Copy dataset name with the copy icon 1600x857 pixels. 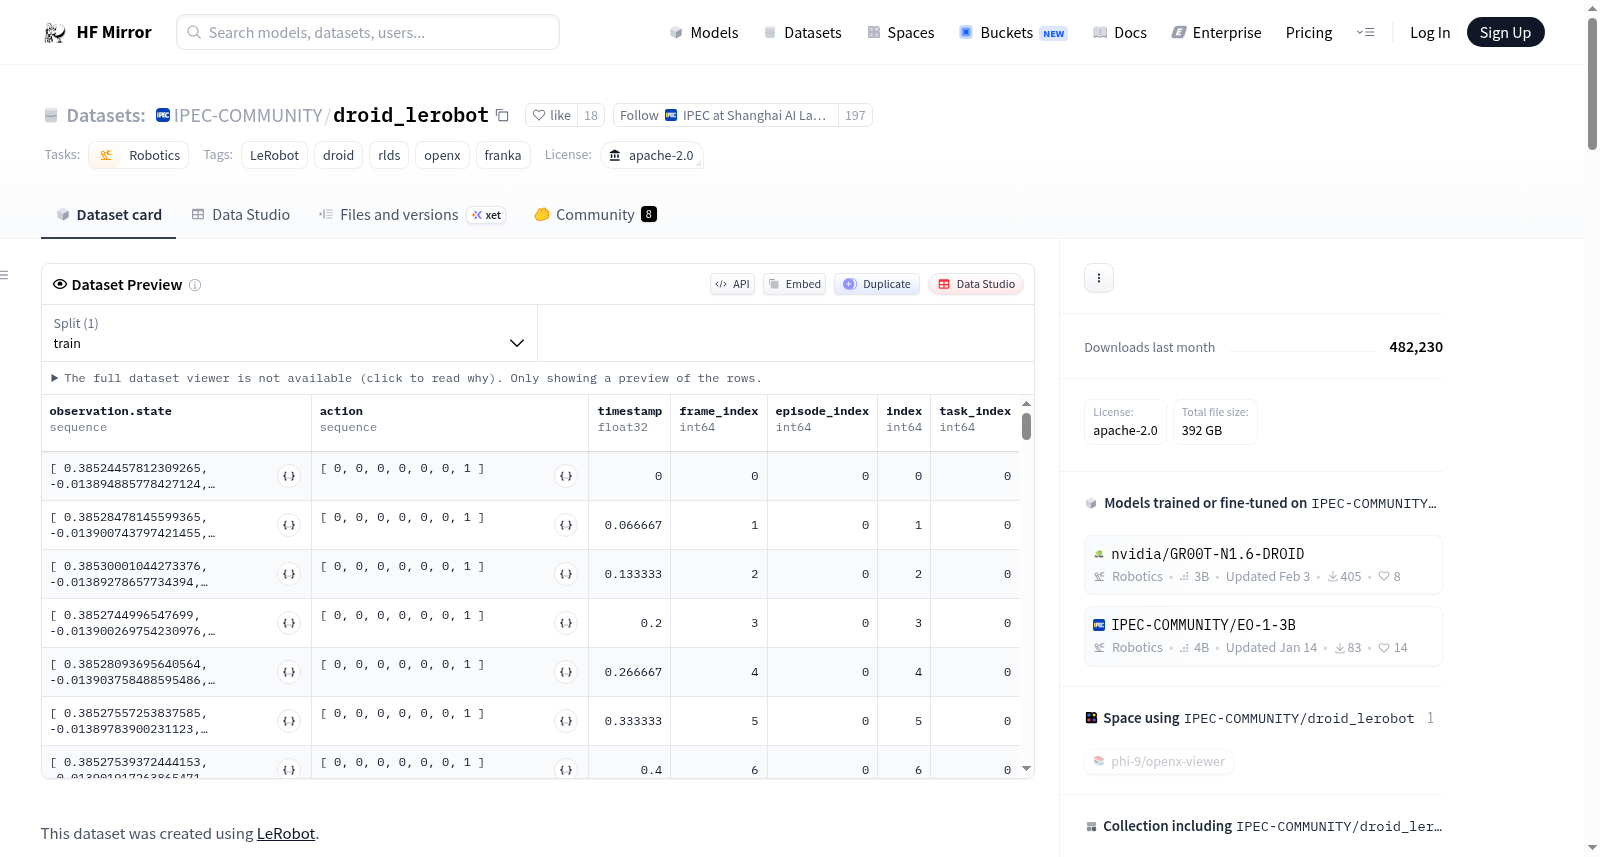tap(502, 116)
